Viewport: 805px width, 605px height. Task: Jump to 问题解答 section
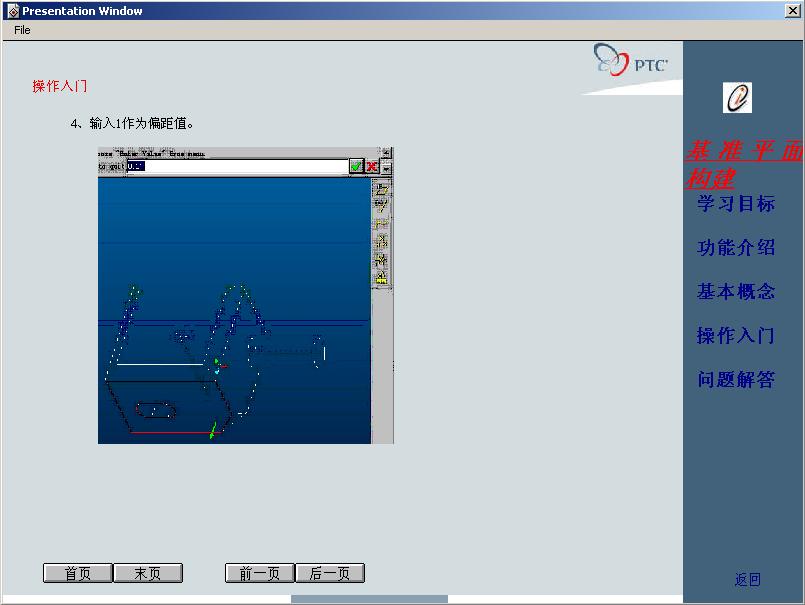[736, 380]
